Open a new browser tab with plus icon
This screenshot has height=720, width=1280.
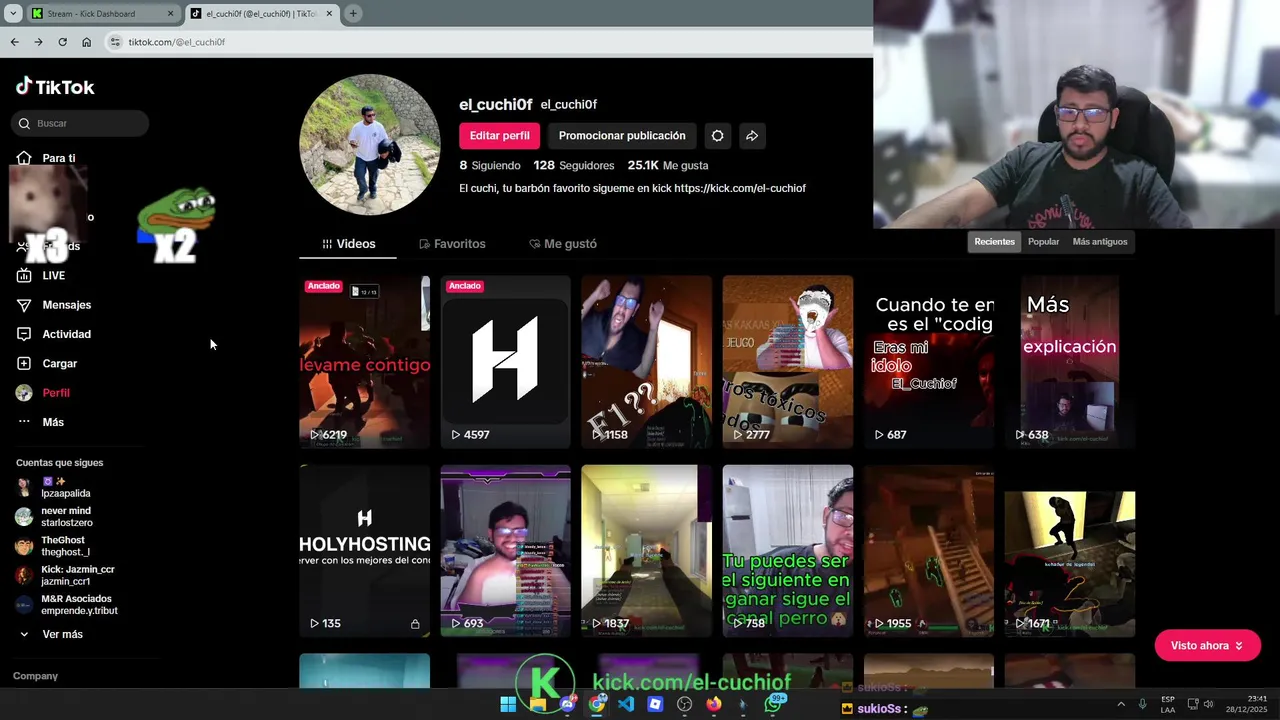point(353,14)
